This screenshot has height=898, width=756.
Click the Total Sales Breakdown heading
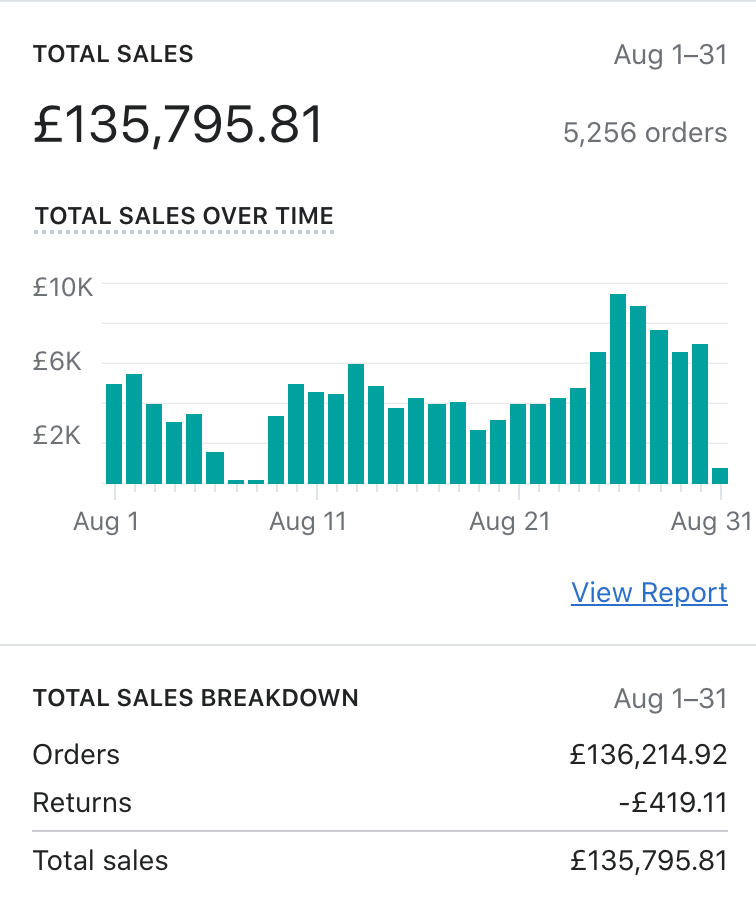point(195,698)
